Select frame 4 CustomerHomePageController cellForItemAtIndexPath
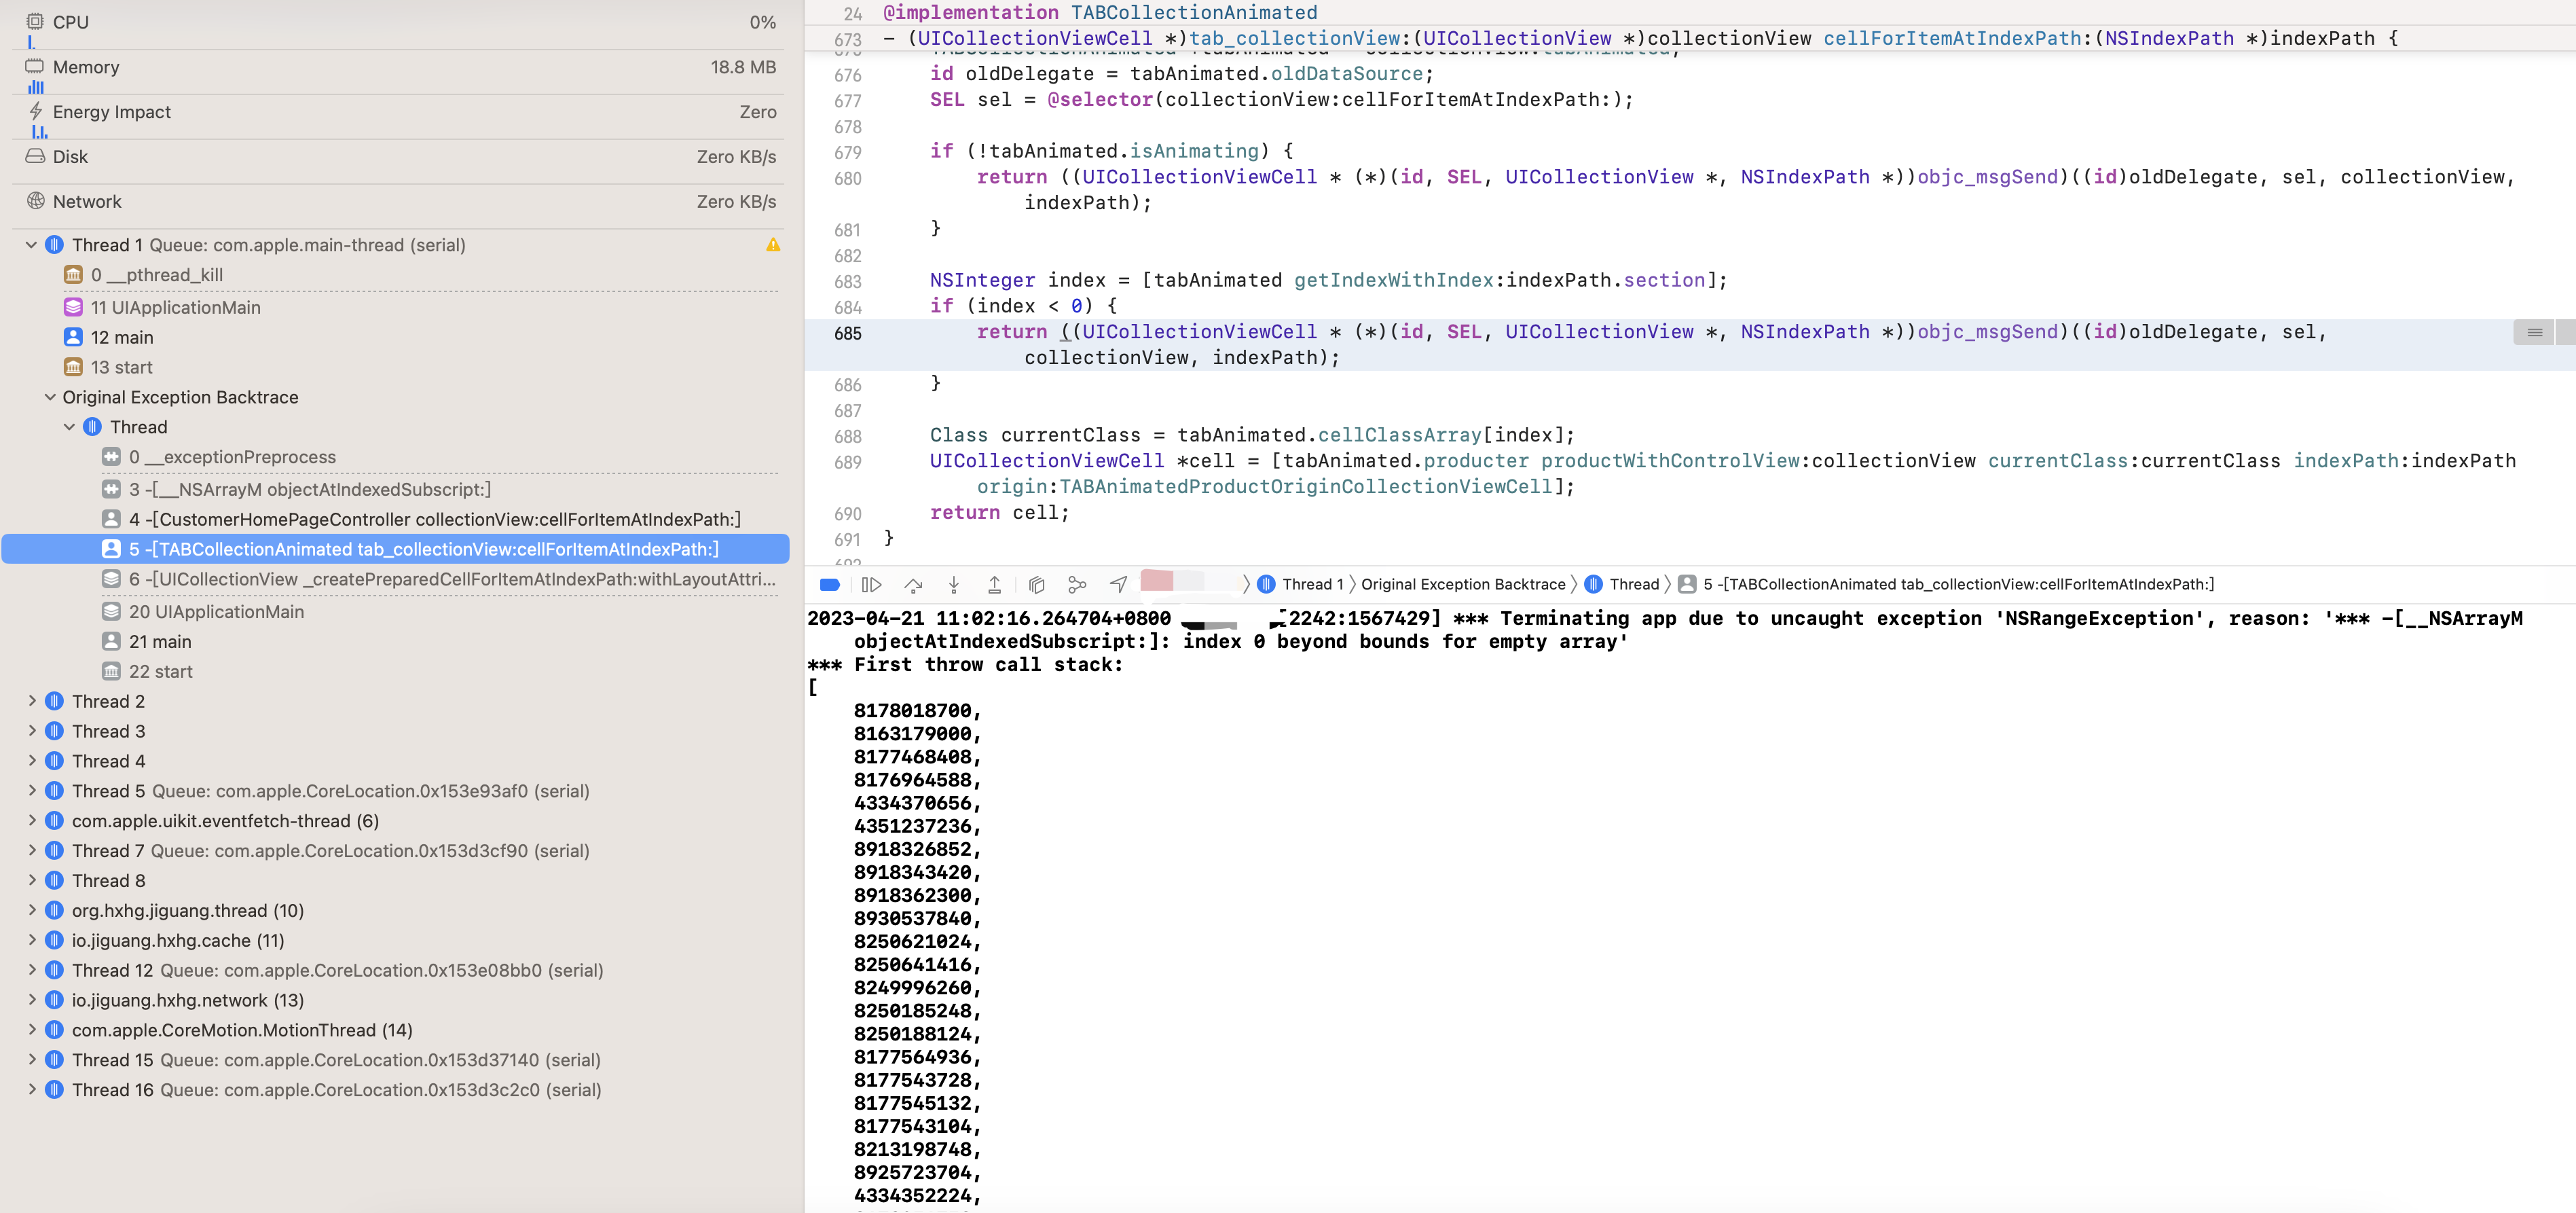 [434, 519]
